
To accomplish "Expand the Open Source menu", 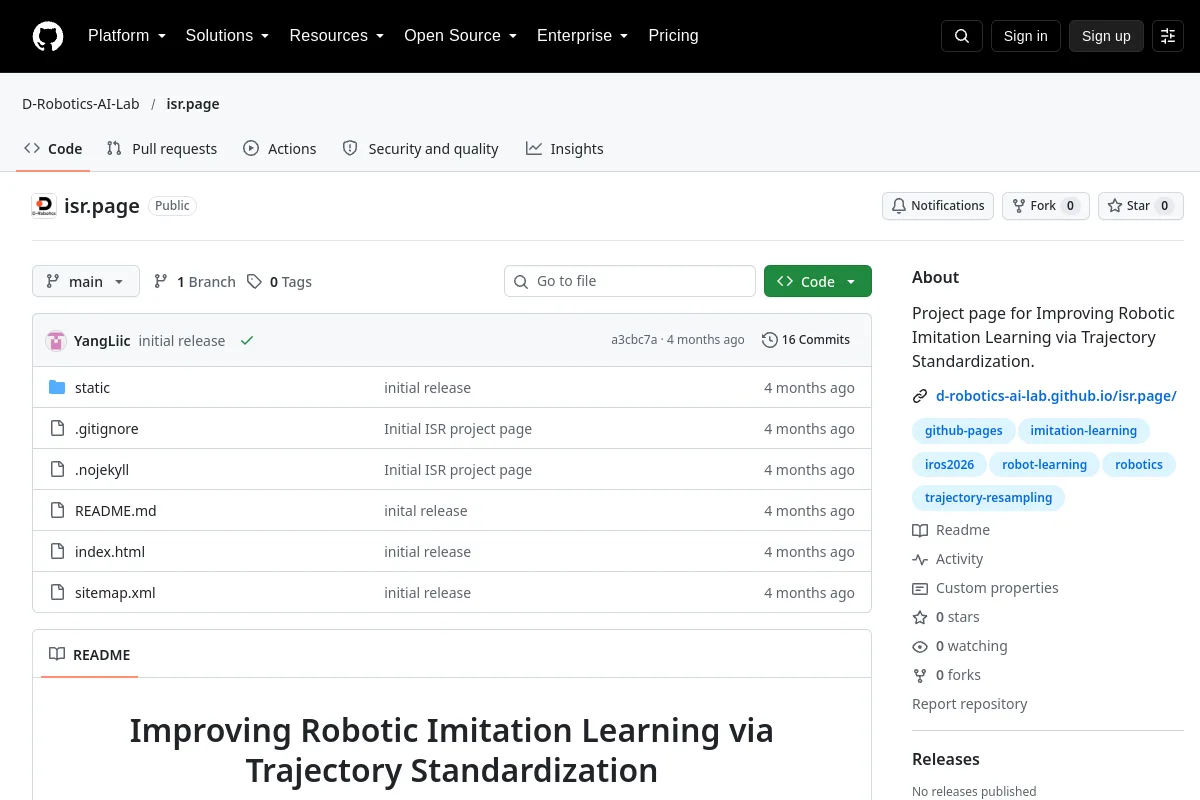I will point(461,36).
